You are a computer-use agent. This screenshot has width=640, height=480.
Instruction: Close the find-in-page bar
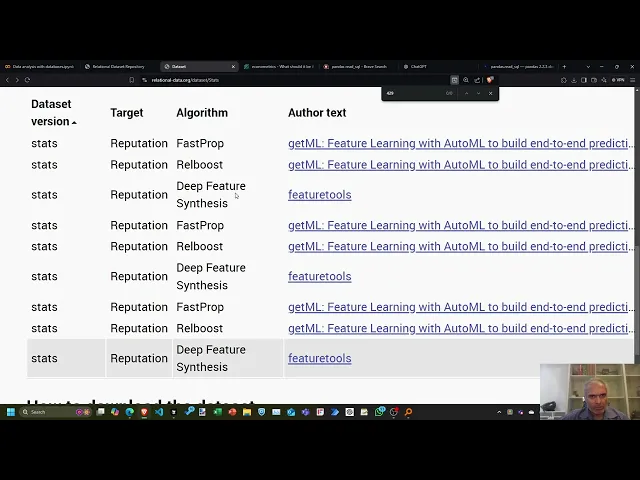(491, 93)
